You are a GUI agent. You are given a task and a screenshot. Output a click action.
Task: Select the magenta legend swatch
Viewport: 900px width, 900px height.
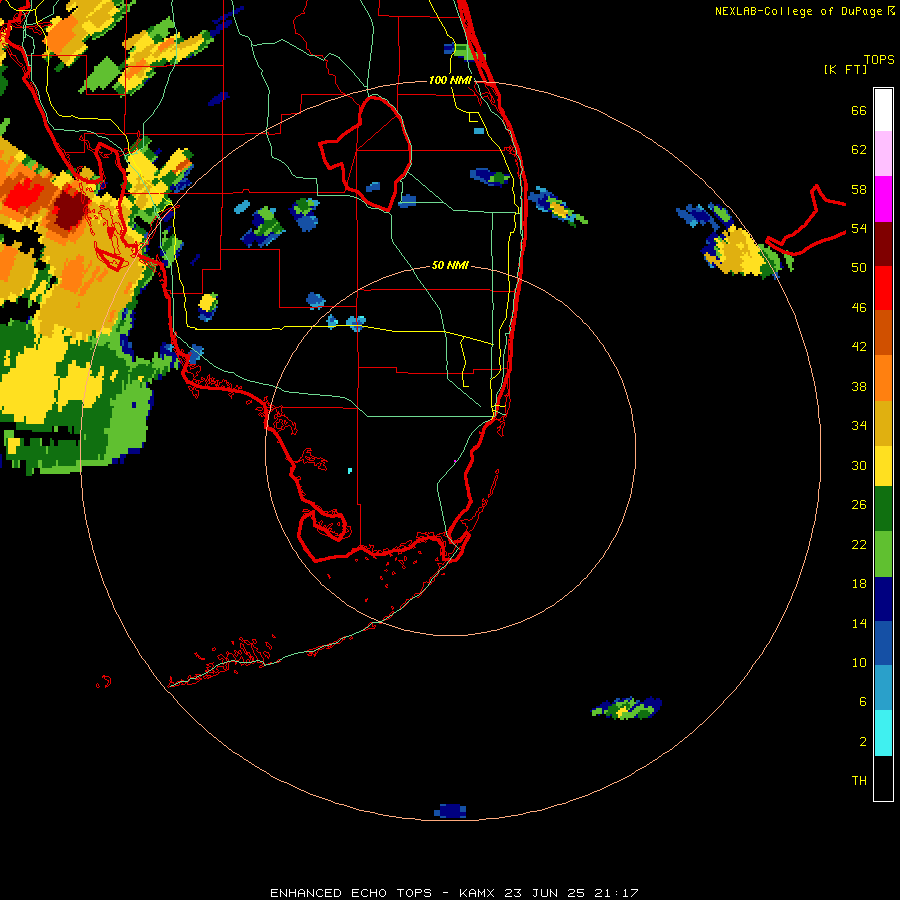click(883, 199)
